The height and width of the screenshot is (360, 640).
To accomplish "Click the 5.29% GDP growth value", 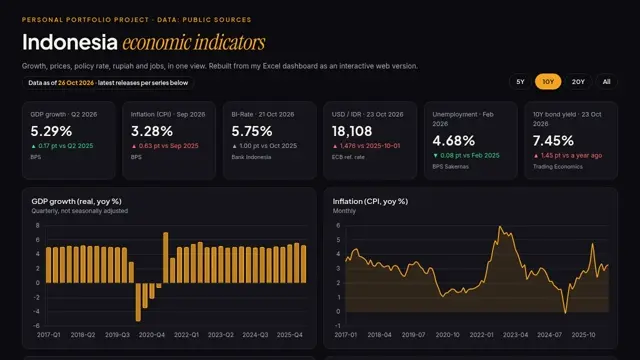I will [x=51, y=131].
